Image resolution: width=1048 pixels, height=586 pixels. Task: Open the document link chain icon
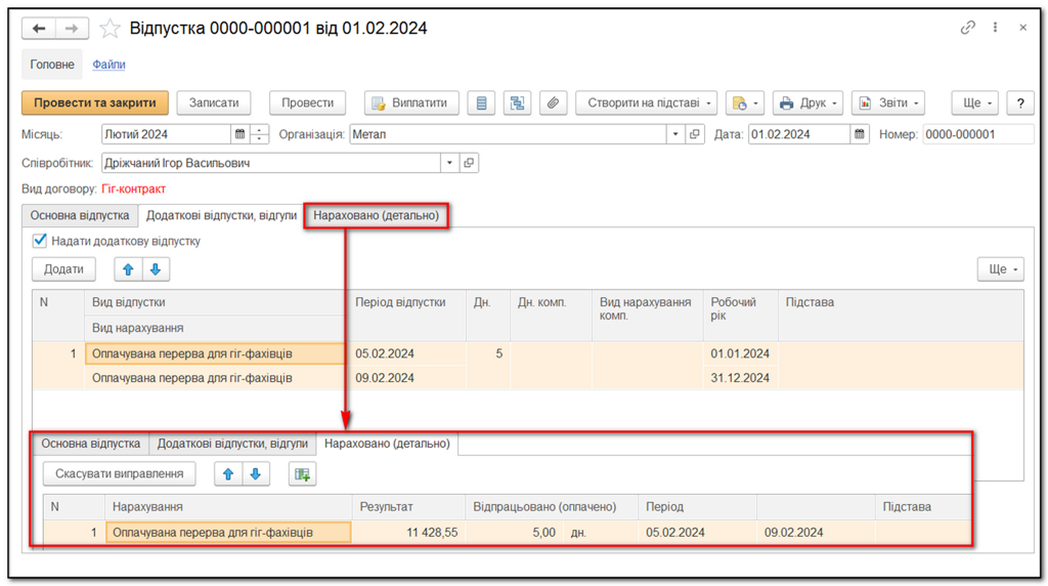coord(967,28)
